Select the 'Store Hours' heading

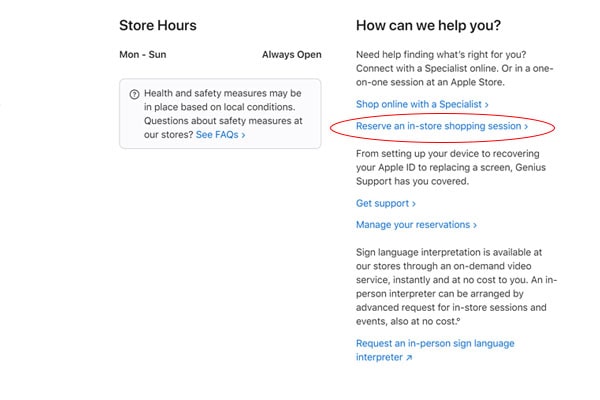tap(158, 25)
